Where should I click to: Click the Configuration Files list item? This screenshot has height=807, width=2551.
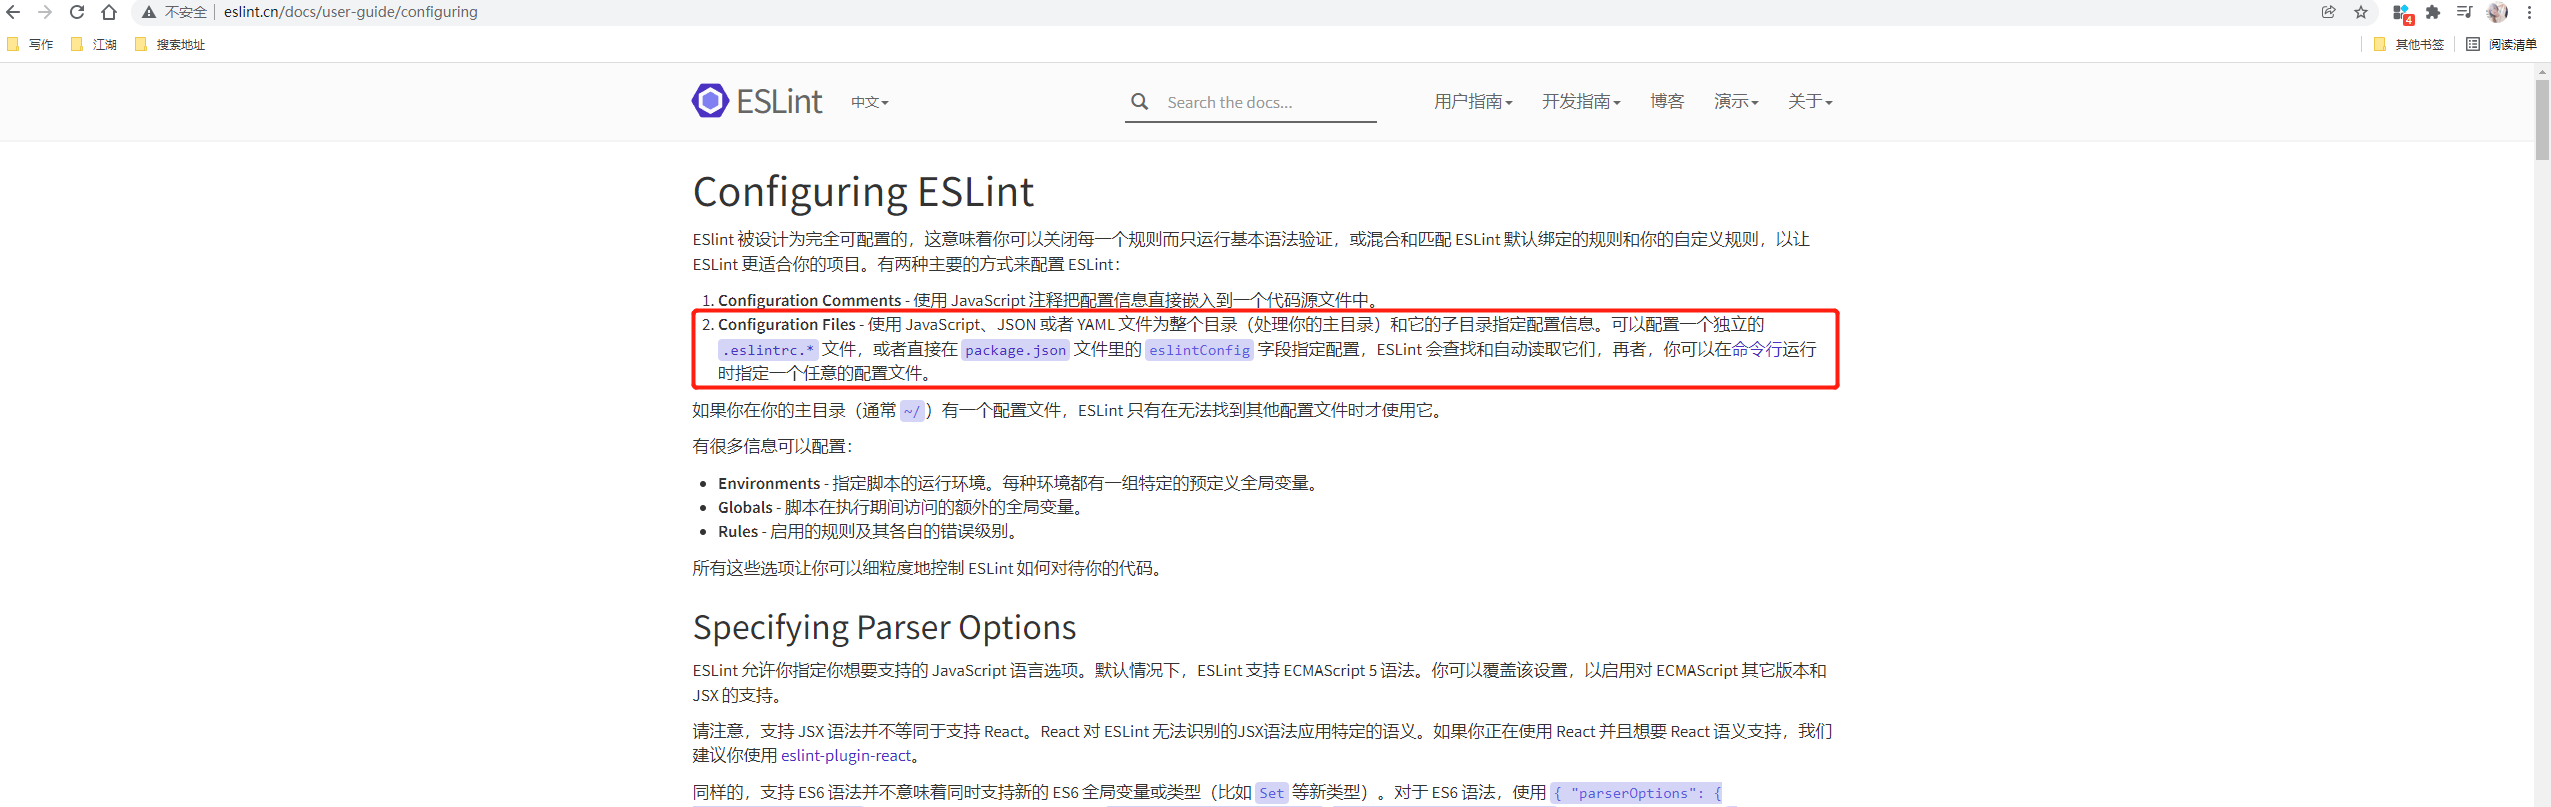point(1267,349)
